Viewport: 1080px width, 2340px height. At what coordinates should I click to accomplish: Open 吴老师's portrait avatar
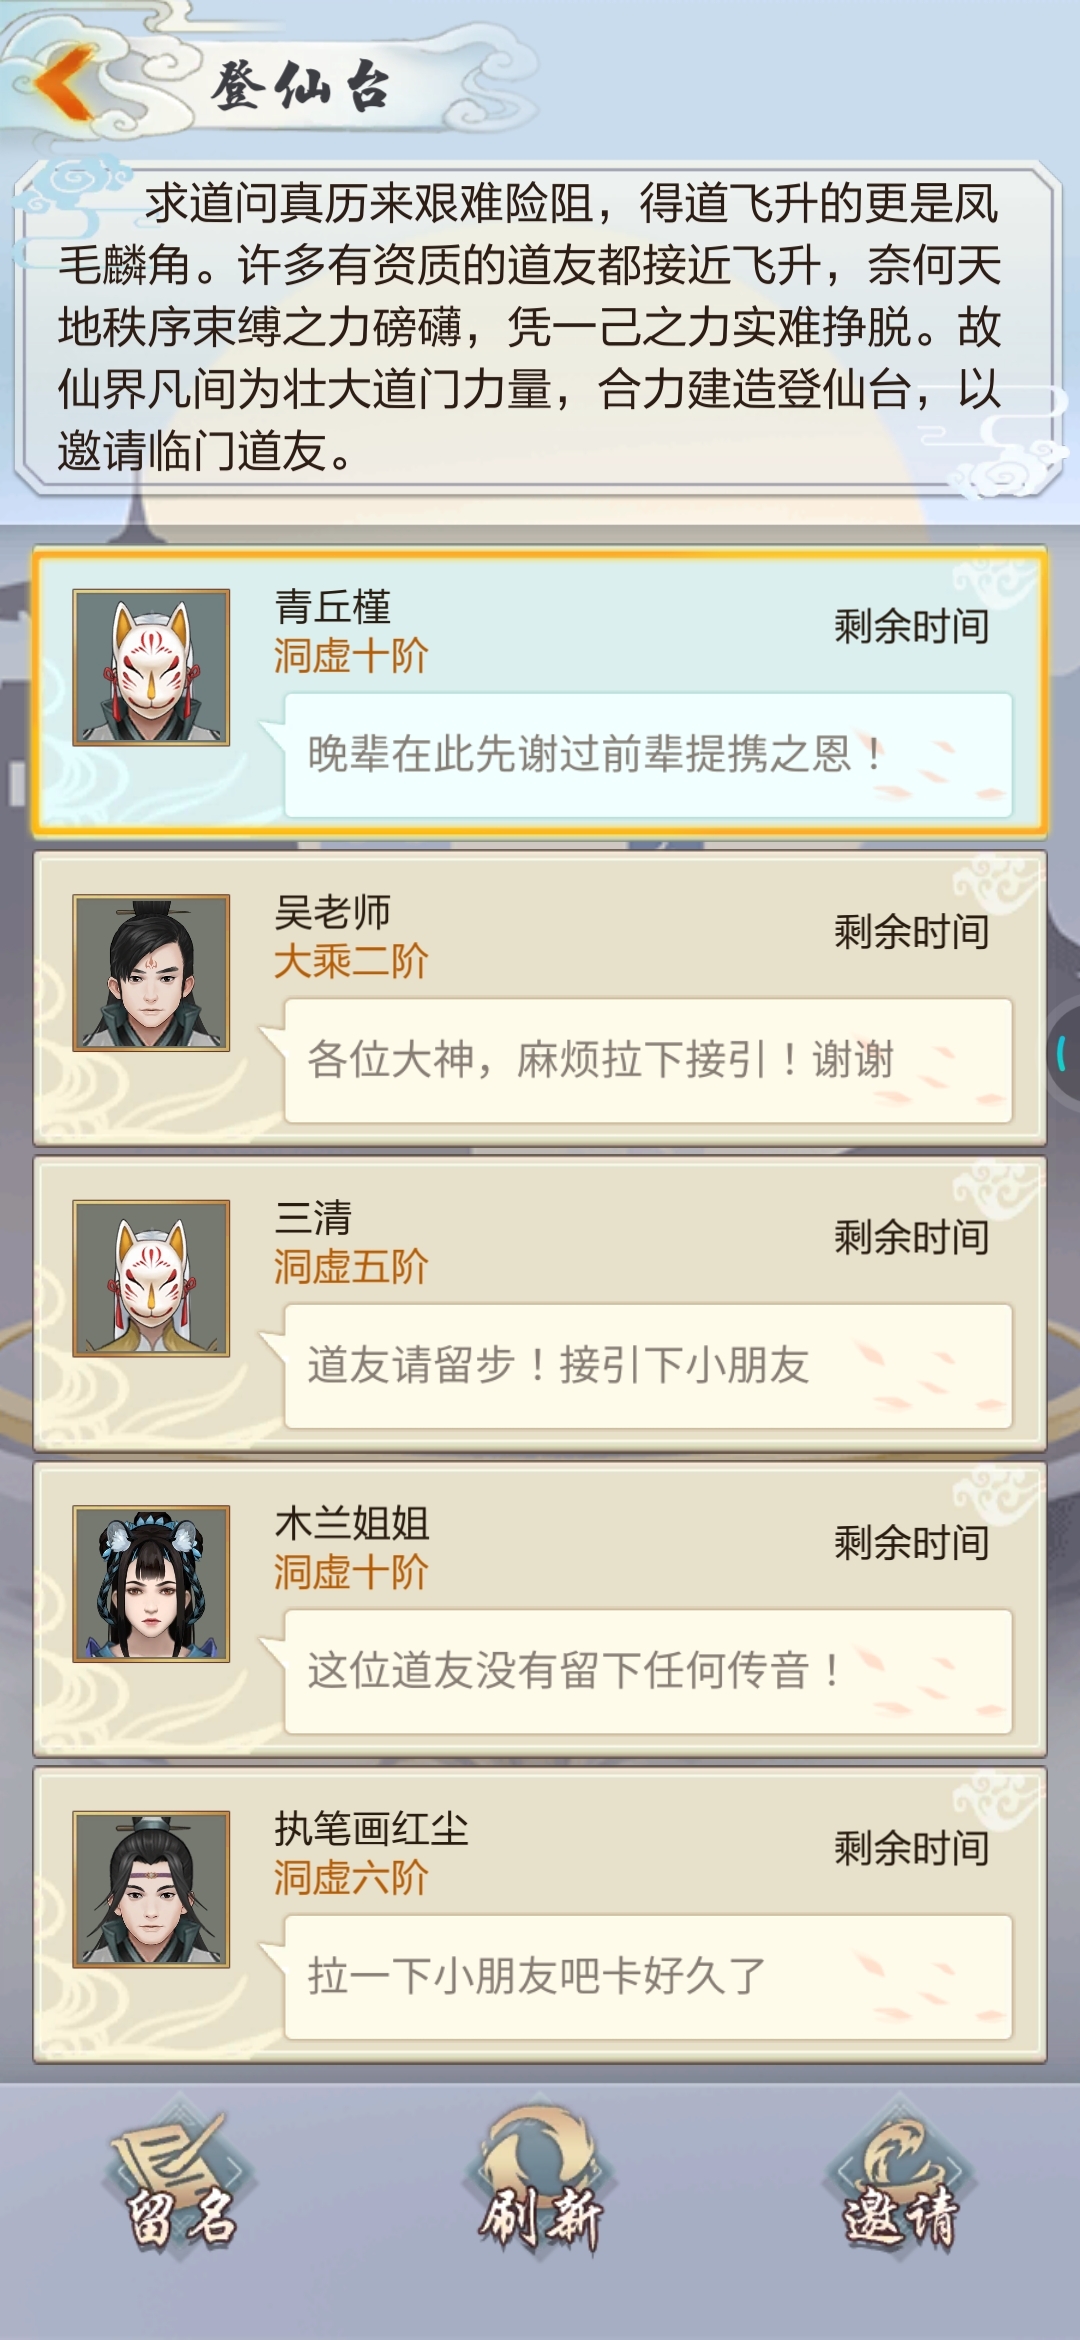tap(151, 972)
